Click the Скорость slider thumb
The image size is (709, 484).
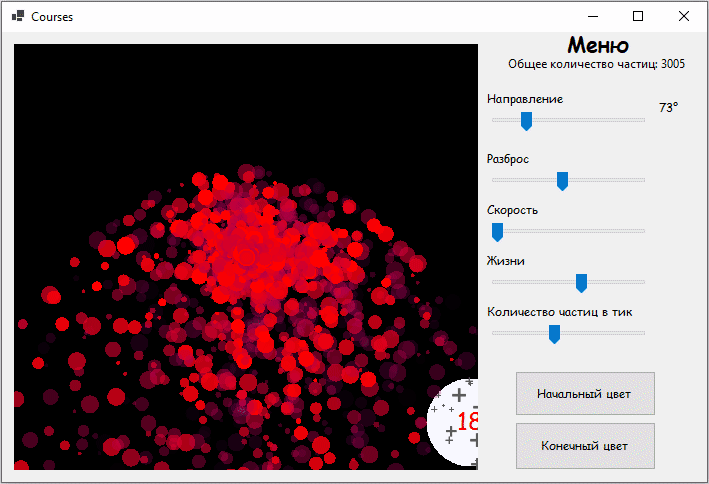coord(497,232)
